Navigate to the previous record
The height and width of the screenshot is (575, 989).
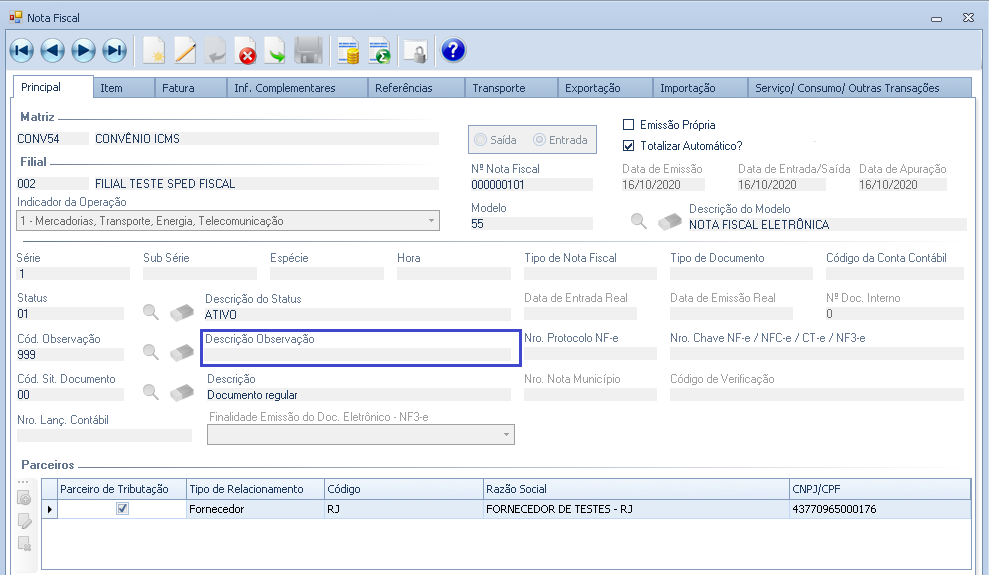point(53,50)
